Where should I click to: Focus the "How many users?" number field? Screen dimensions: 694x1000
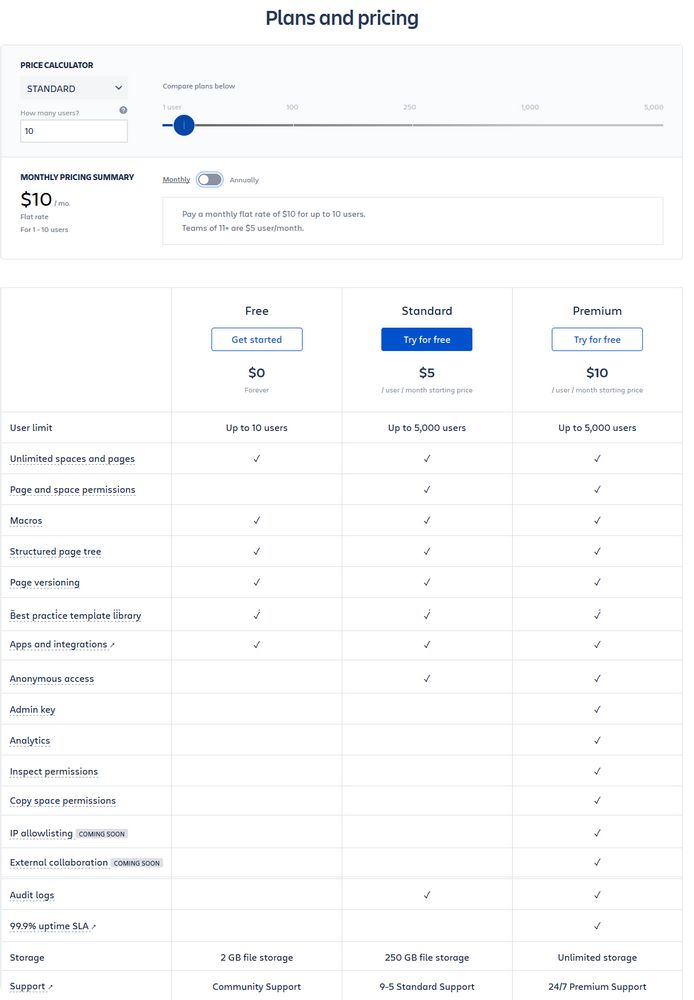tap(74, 131)
